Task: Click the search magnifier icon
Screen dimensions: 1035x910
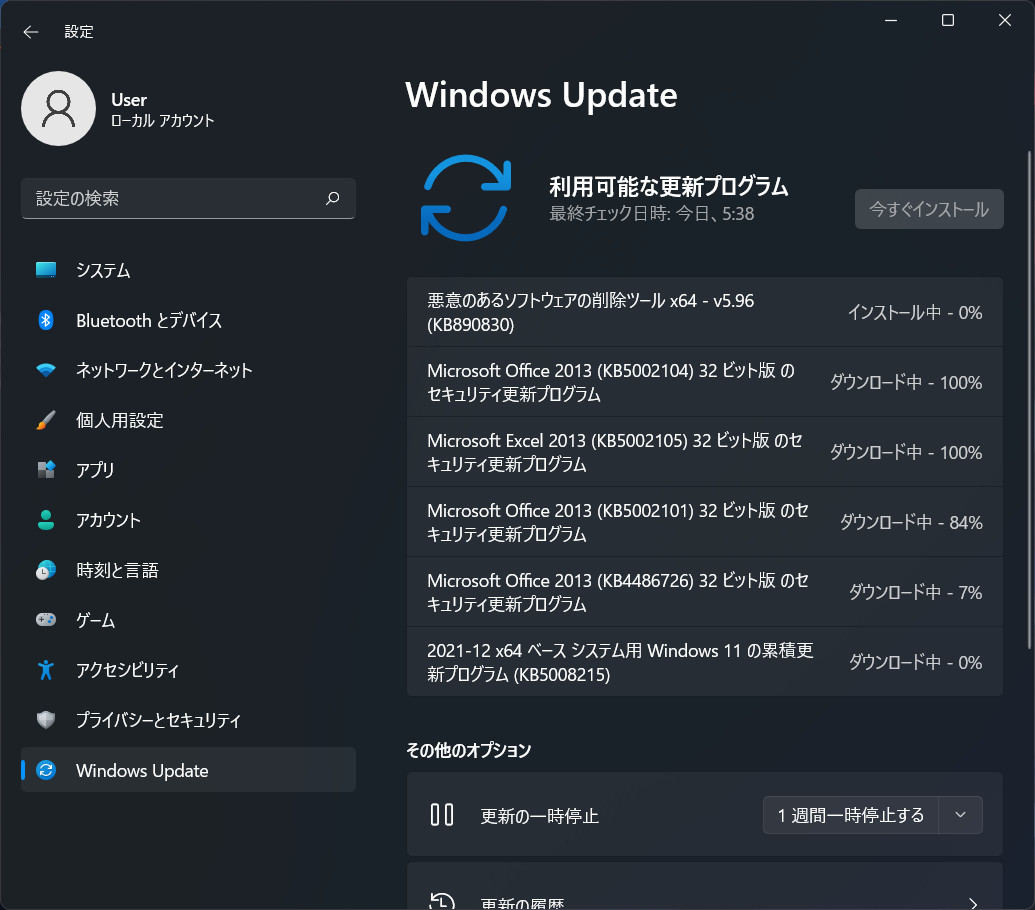Action: tap(333, 198)
